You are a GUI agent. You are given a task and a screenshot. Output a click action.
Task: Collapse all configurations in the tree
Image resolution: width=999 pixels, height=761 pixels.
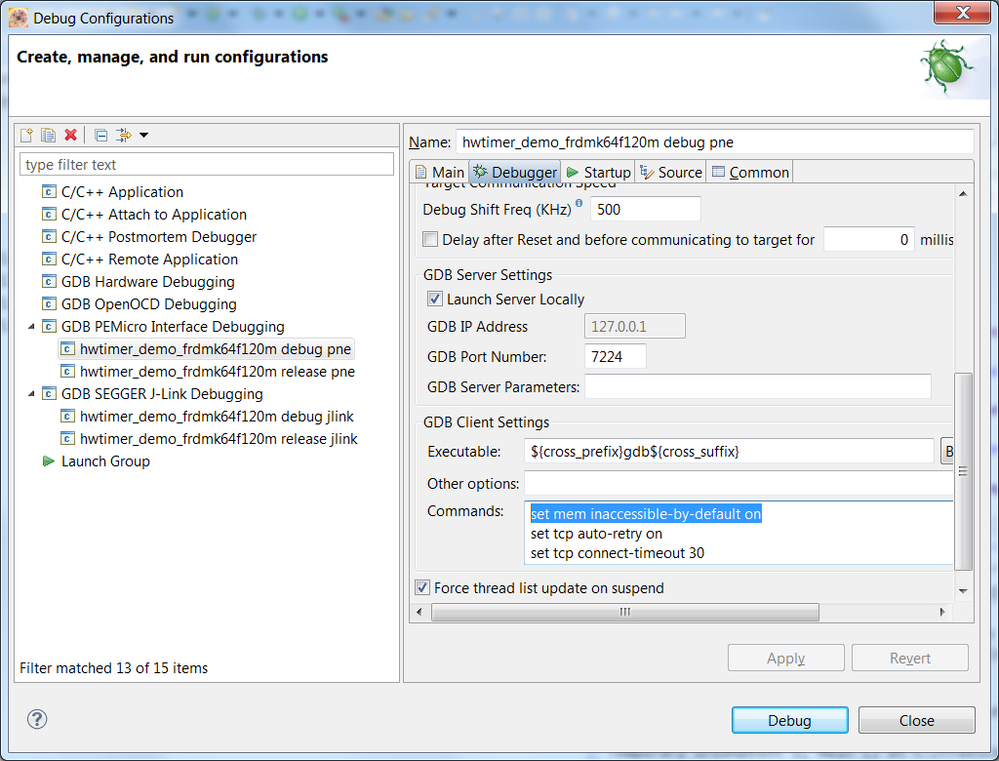tap(101, 135)
